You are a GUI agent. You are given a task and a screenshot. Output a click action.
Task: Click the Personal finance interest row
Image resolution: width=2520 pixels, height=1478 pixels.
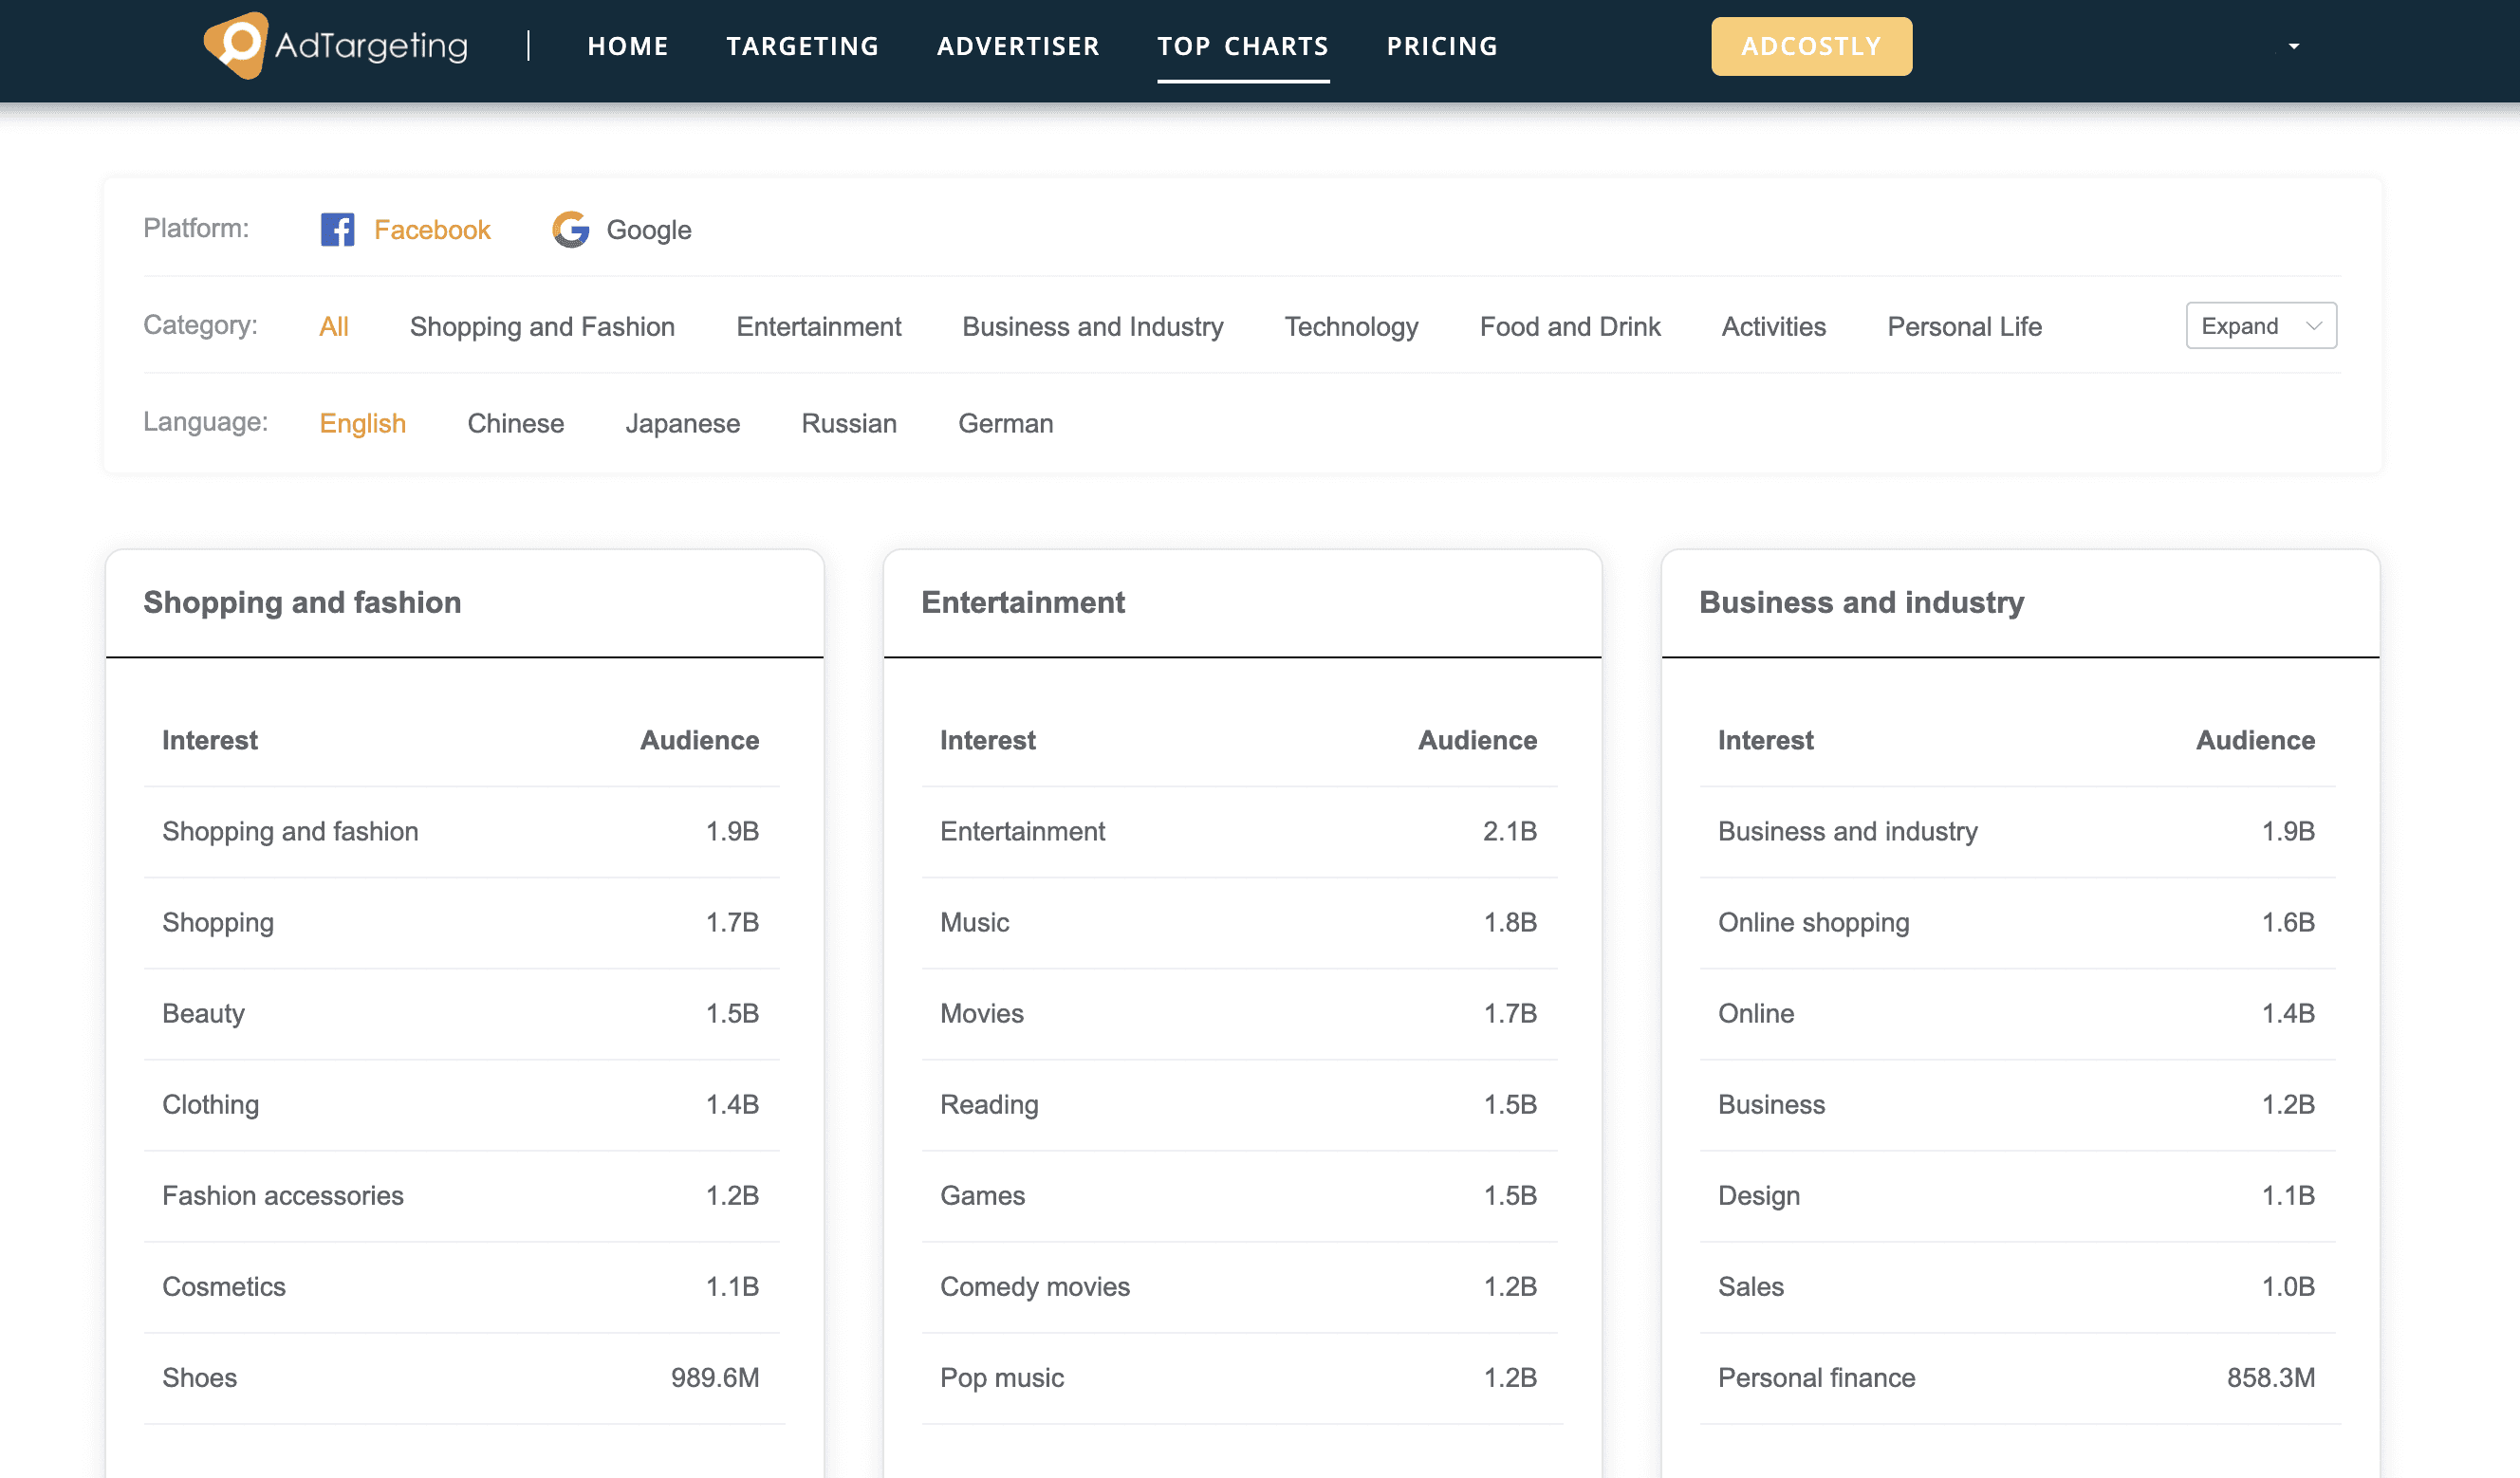[x=2018, y=1377]
